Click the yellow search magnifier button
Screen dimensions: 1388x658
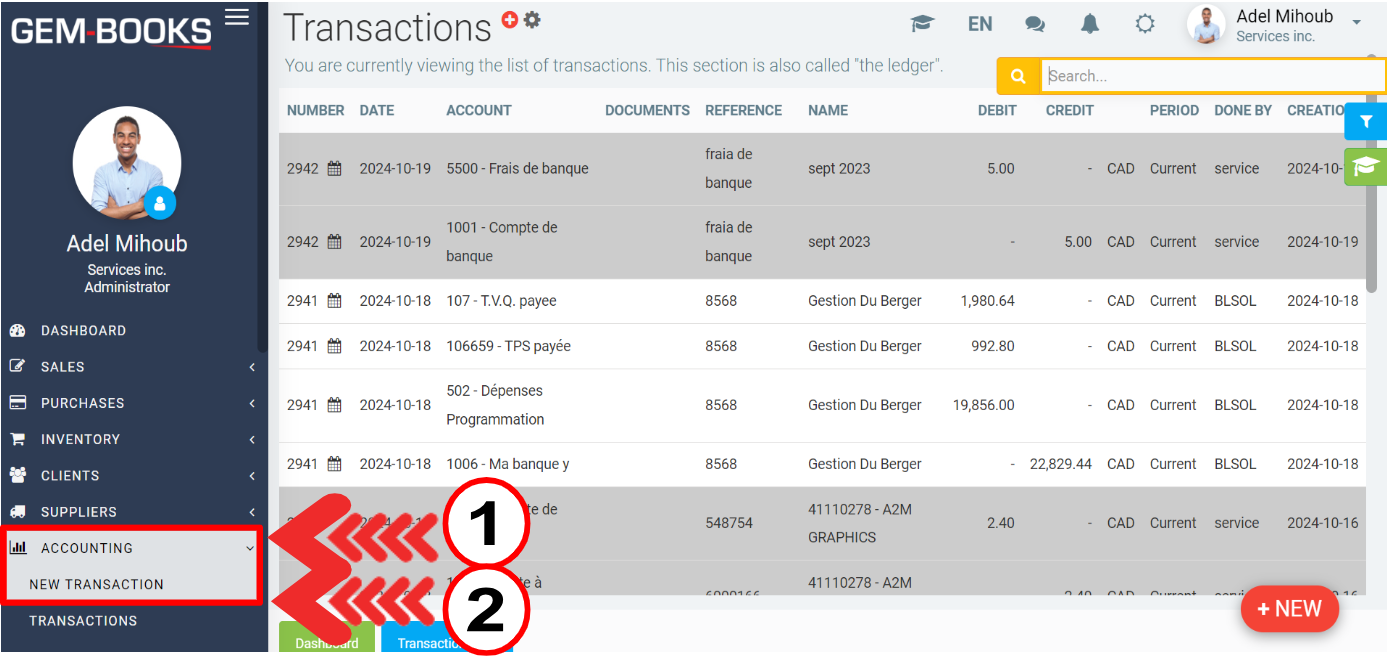coord(1018,76)
